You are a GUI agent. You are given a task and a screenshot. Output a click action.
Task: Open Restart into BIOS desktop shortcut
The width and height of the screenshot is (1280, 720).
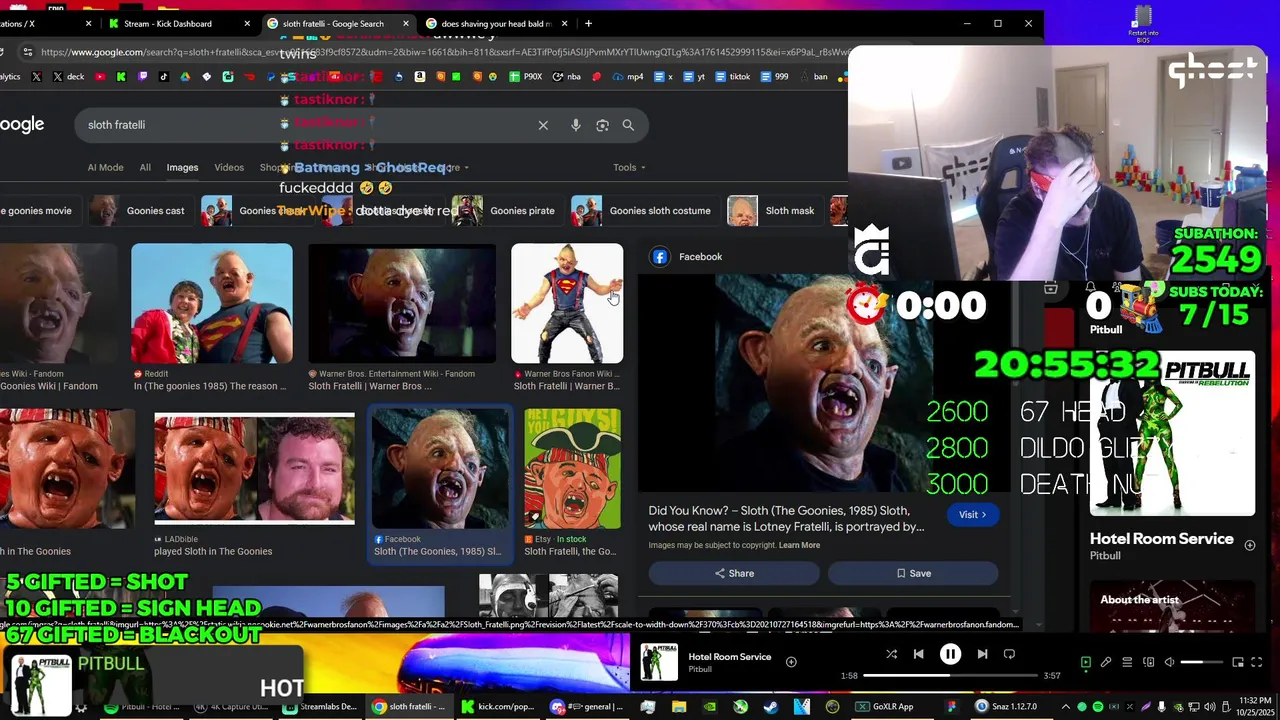click(x=1143, y=22)
